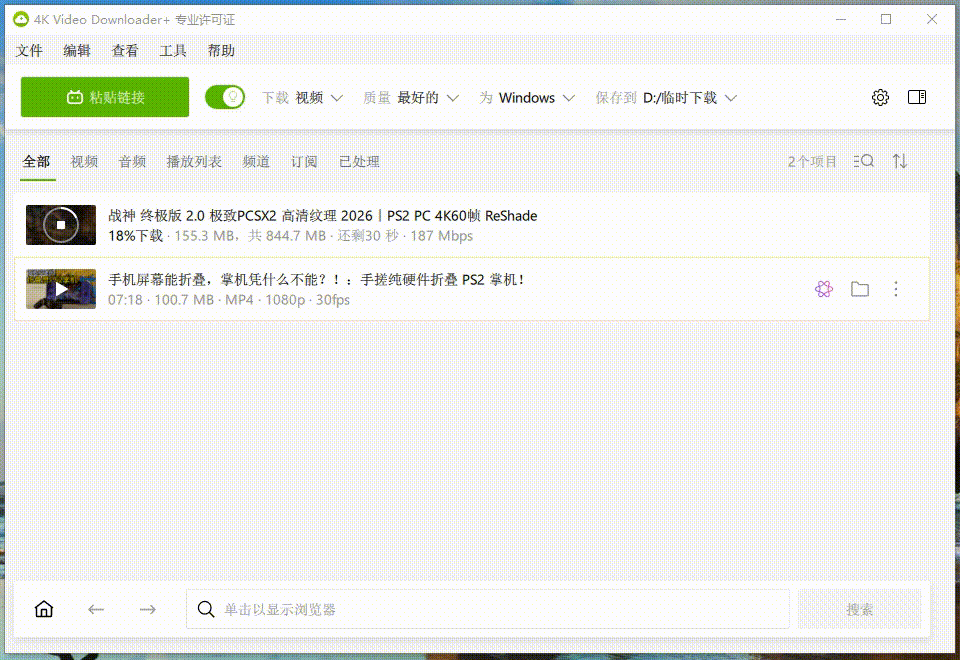Screen dimensions: 960x660
Task: Click the green Paste Link (粘贴链接) button
Action: (105, 97)
